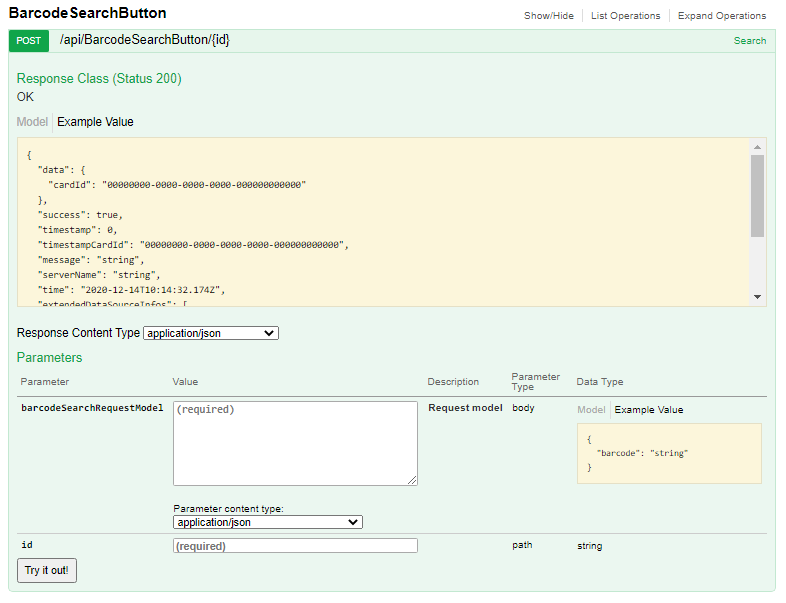Click Show/Hide link
The width and height of the screenshot is (786, 603).
pos(549,16)
